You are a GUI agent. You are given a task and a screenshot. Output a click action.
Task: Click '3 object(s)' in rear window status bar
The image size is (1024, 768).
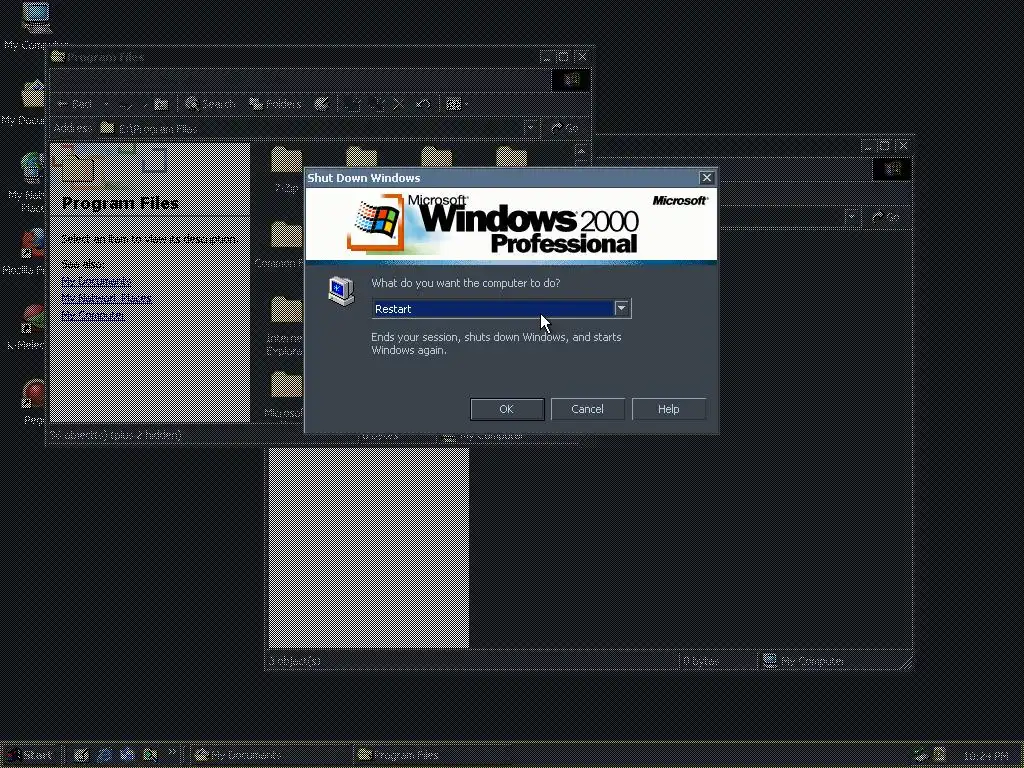tap(295, 661)
